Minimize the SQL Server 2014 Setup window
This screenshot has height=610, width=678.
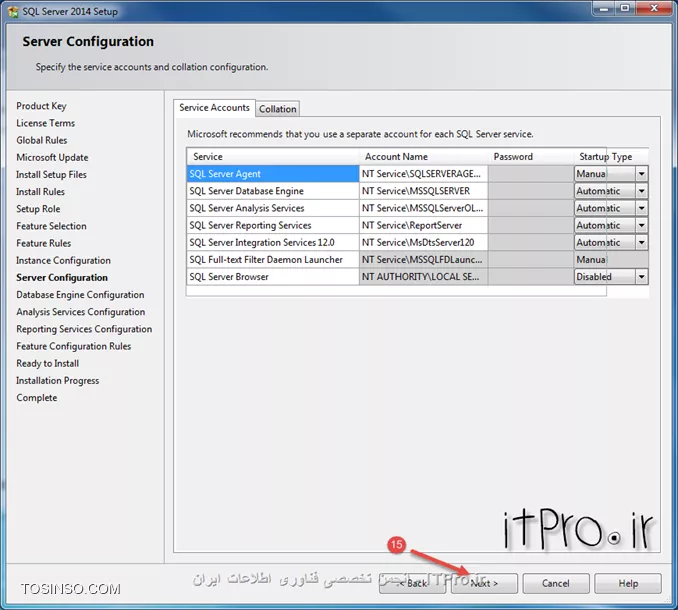click(604, 8)
